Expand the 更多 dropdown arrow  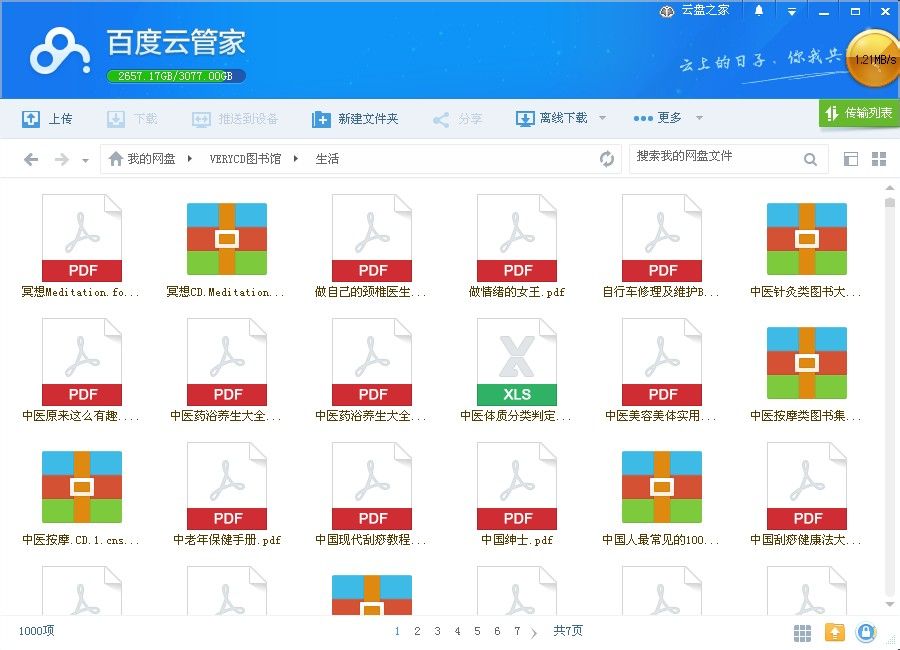tap(699, 118)
